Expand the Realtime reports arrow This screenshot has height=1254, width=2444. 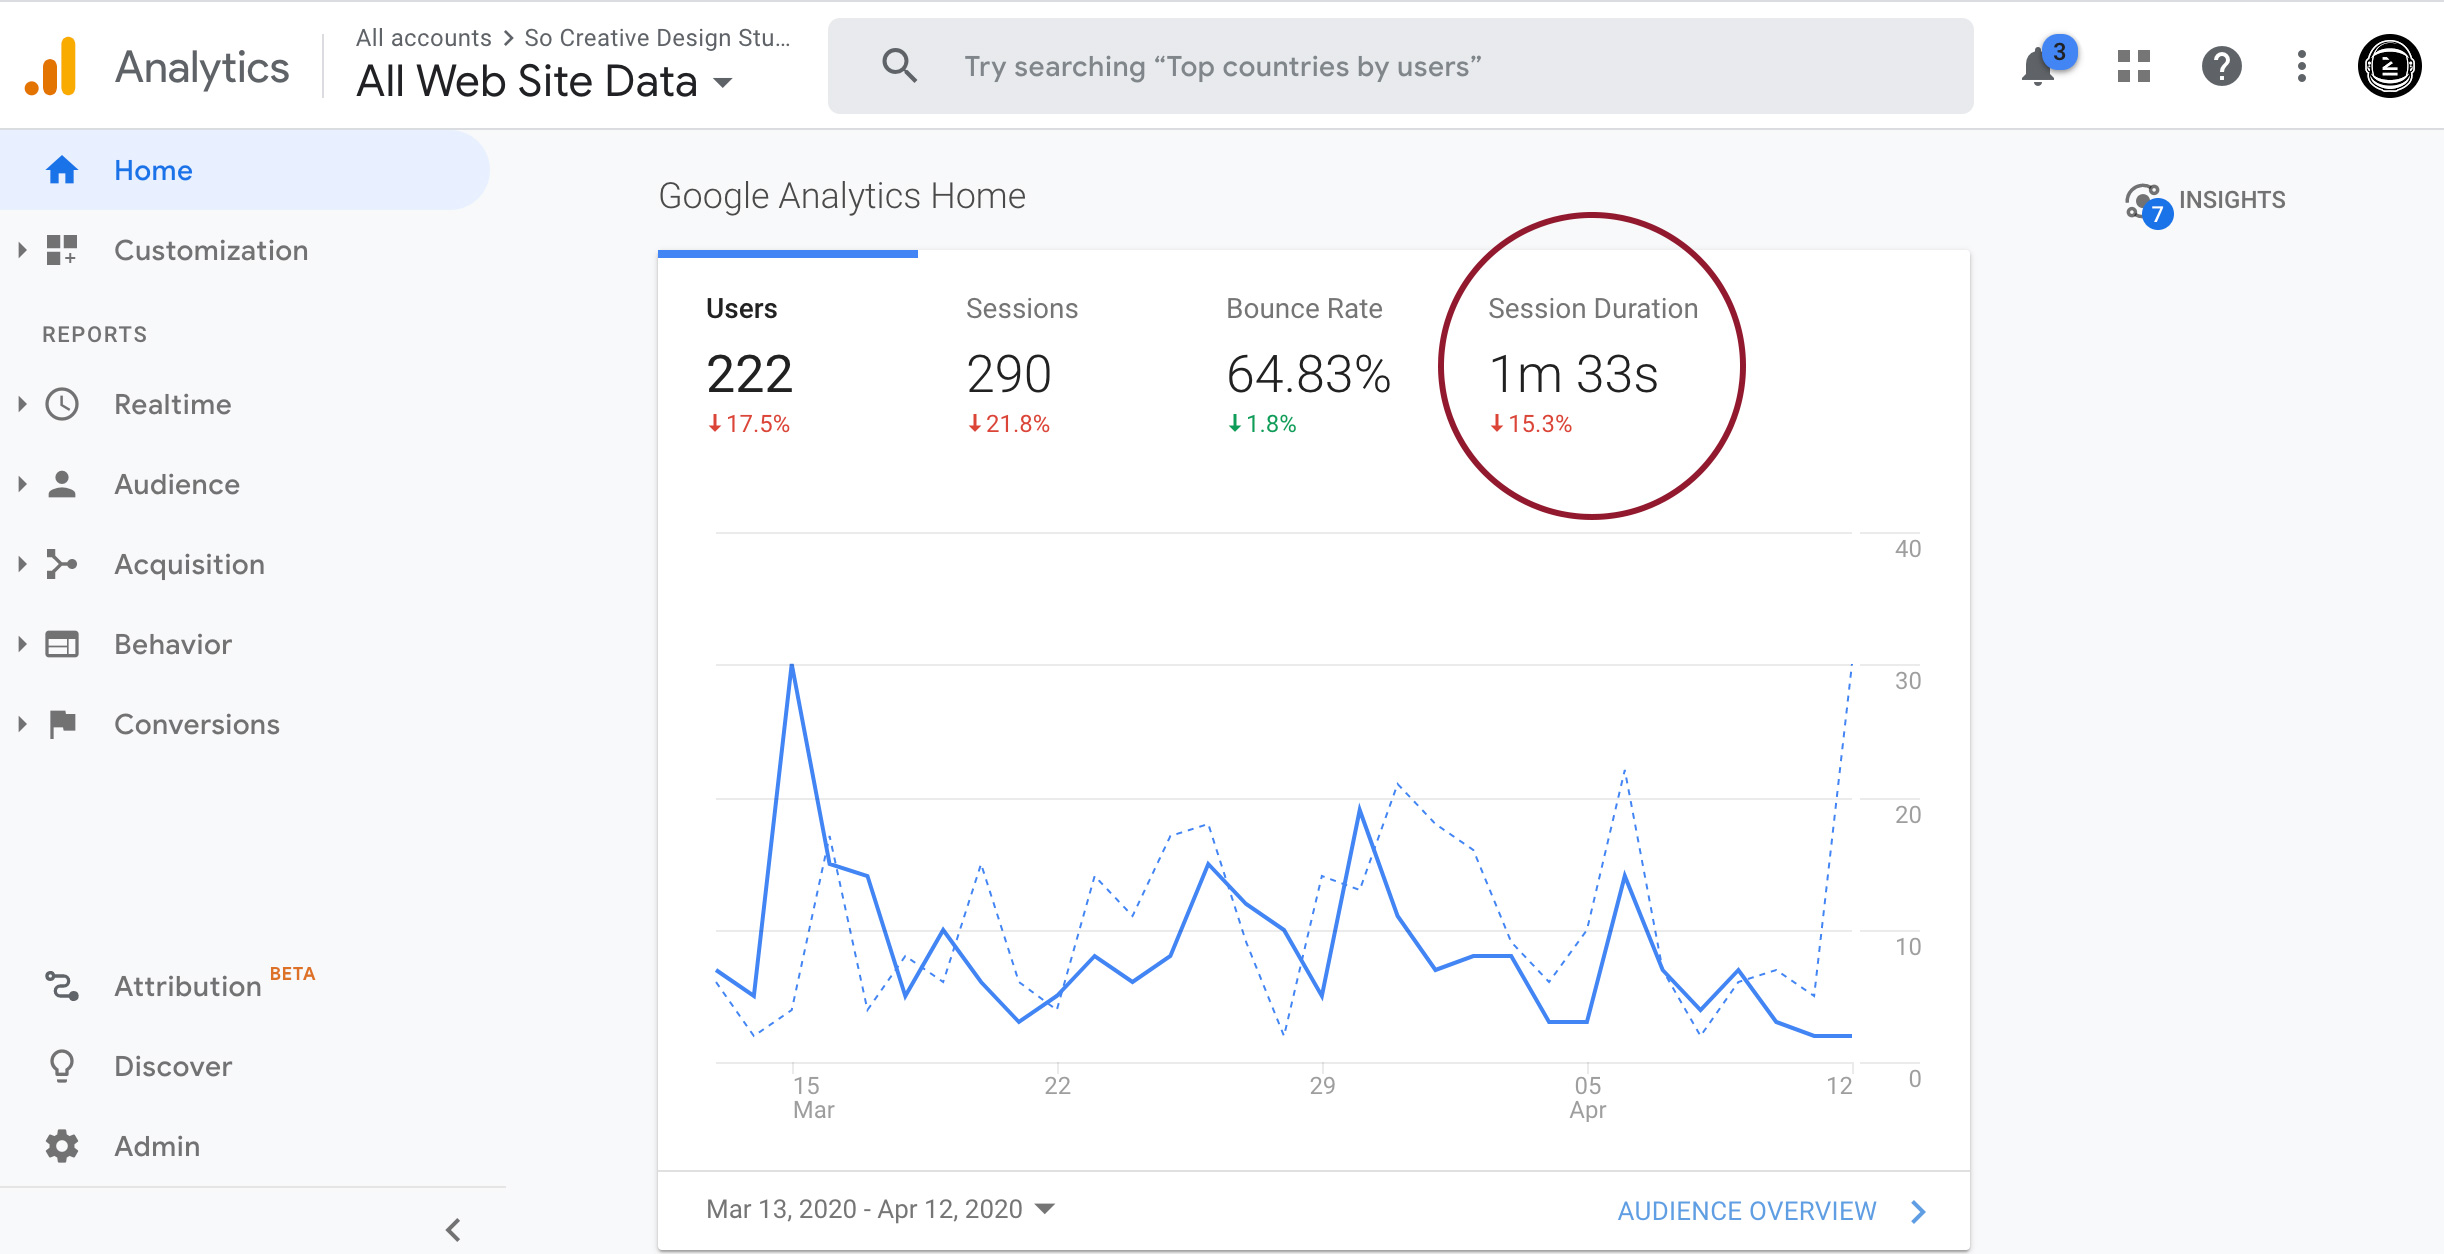click(22, 404)
